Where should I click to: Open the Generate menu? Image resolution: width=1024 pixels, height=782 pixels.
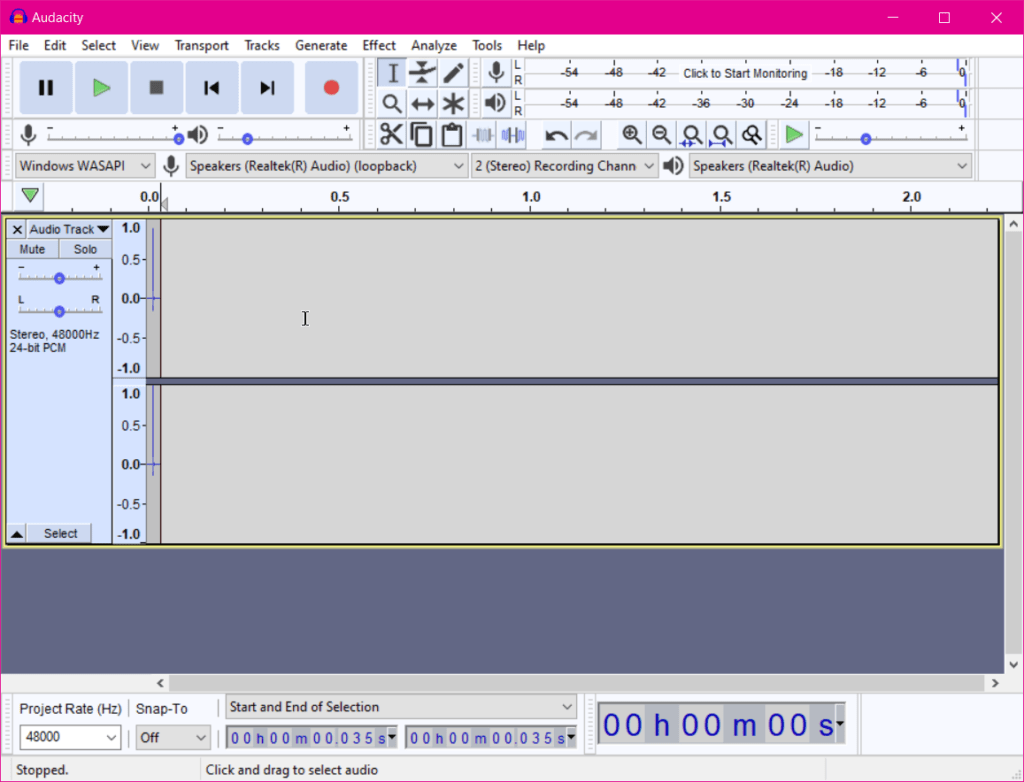coord(321,46)
